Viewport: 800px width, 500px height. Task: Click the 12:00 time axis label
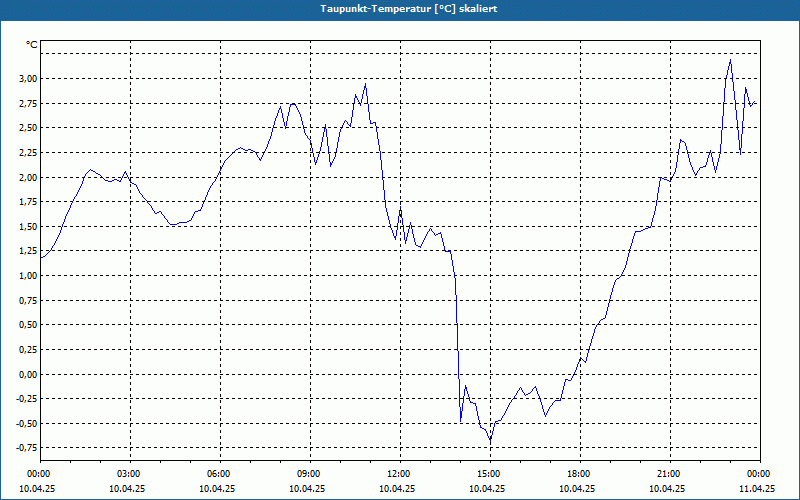(400, 474)
